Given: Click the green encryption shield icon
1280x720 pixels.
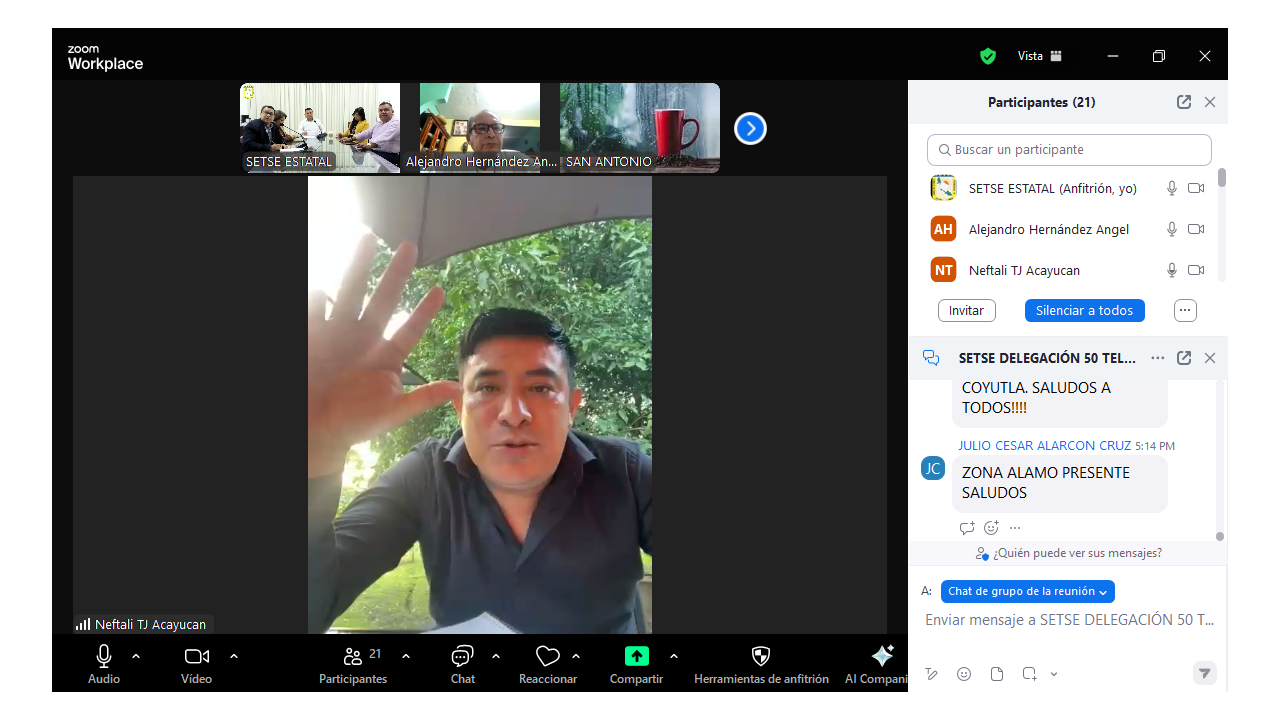Looking at the screenshot, I should click(988, 56).
